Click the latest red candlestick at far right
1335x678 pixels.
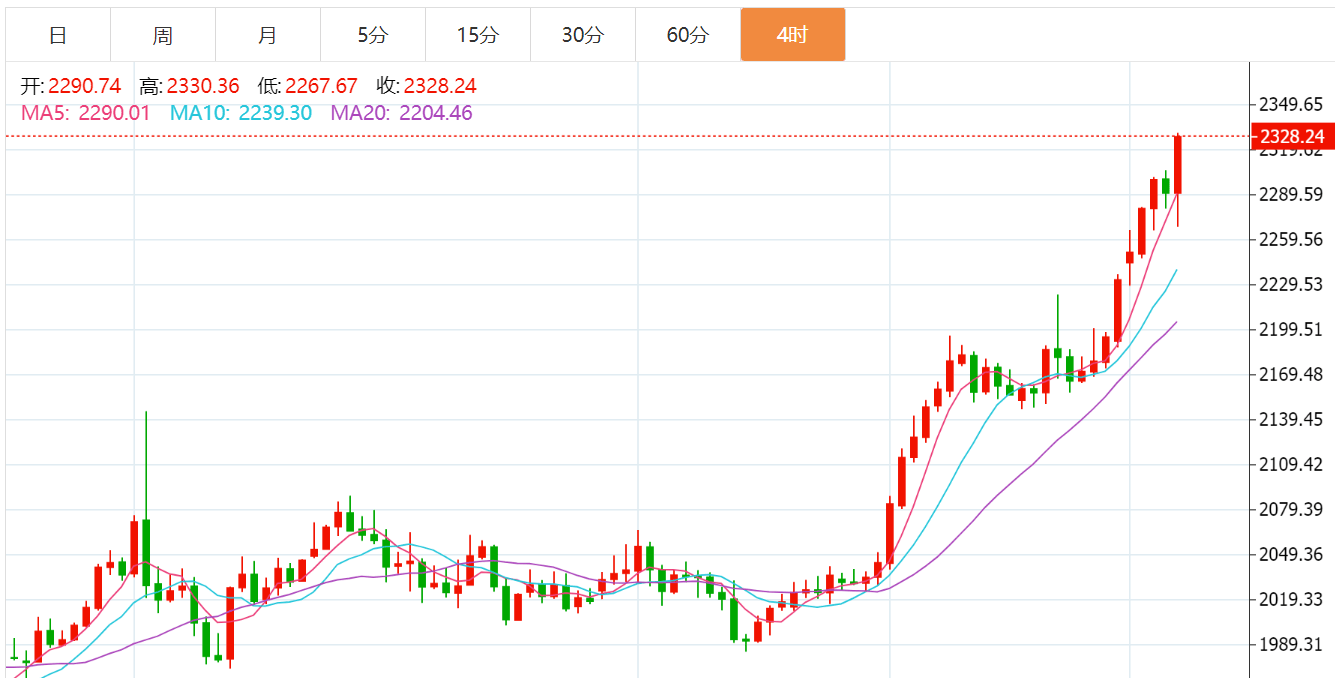coord(1178,165)
